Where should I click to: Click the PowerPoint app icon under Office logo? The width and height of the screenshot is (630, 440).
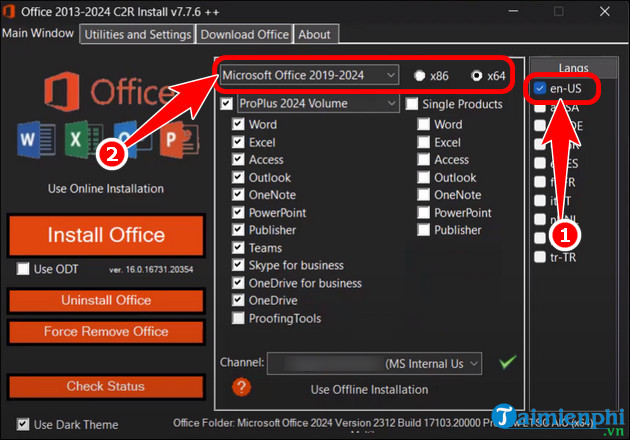179,140
